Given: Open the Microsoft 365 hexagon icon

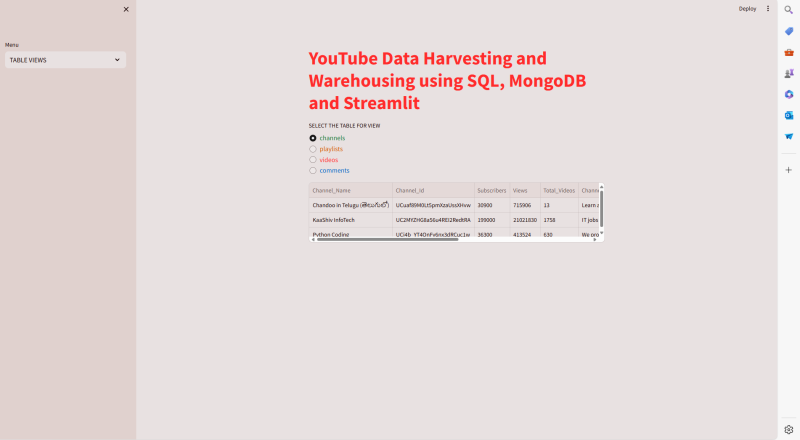Looking at the screenshot, I should coord(789,94).
